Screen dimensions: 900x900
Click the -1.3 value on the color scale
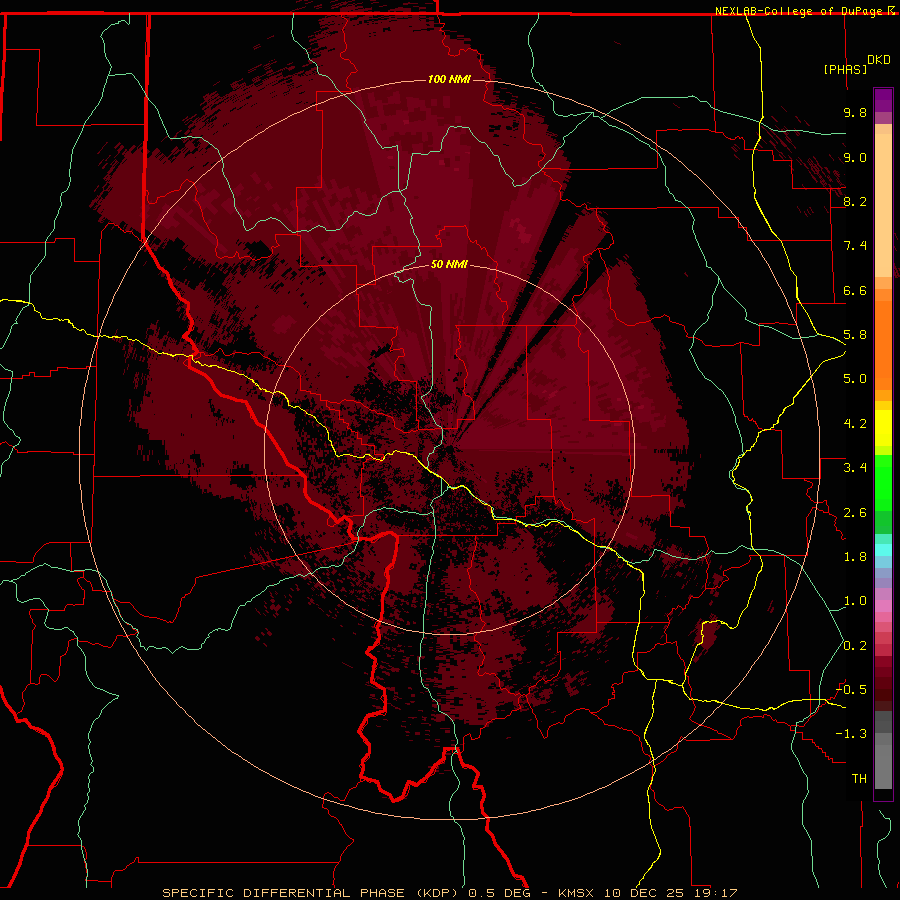tap(852, 734)
